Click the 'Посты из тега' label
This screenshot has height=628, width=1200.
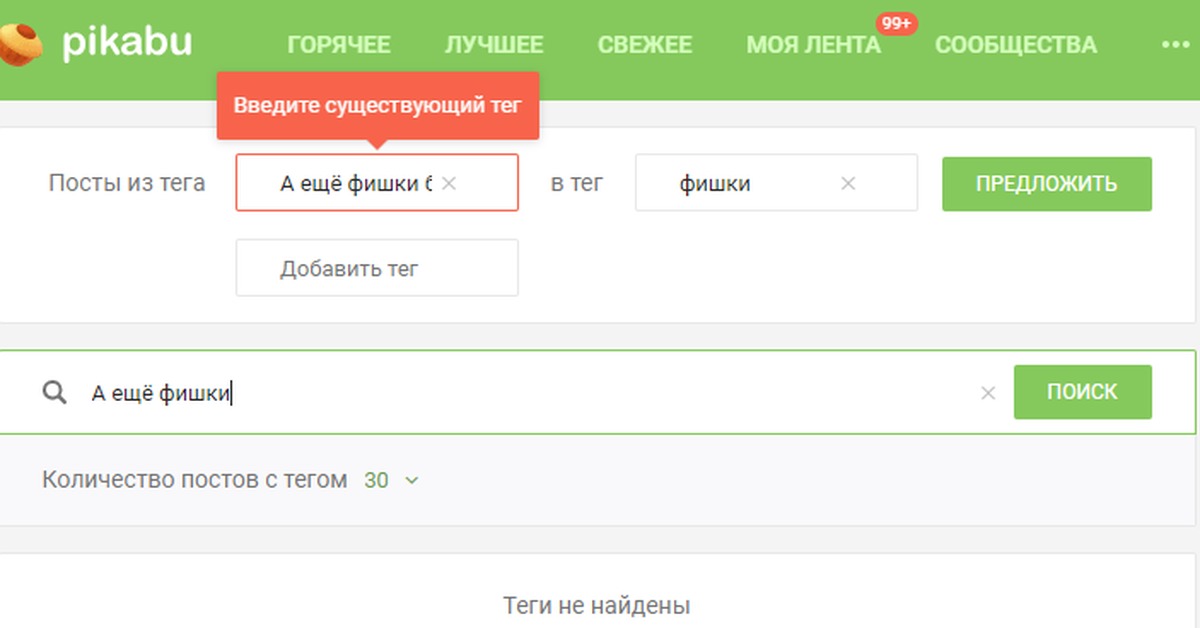tap(127, 183)
